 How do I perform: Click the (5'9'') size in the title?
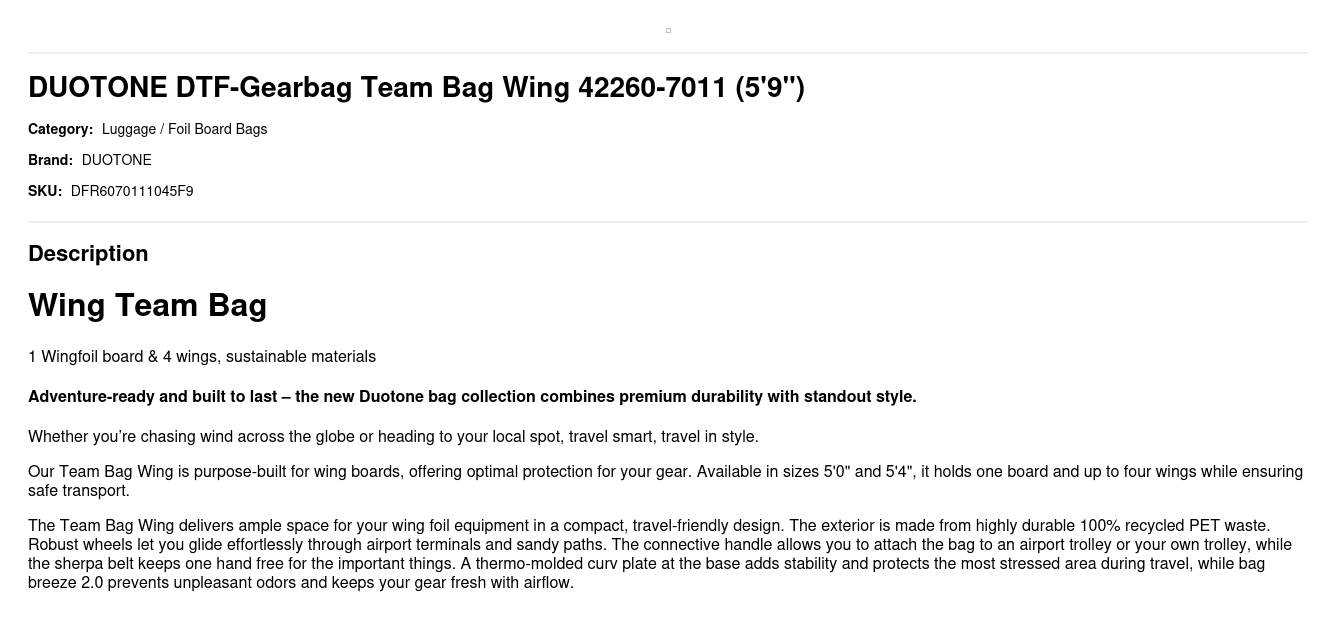tap(770, 88)
